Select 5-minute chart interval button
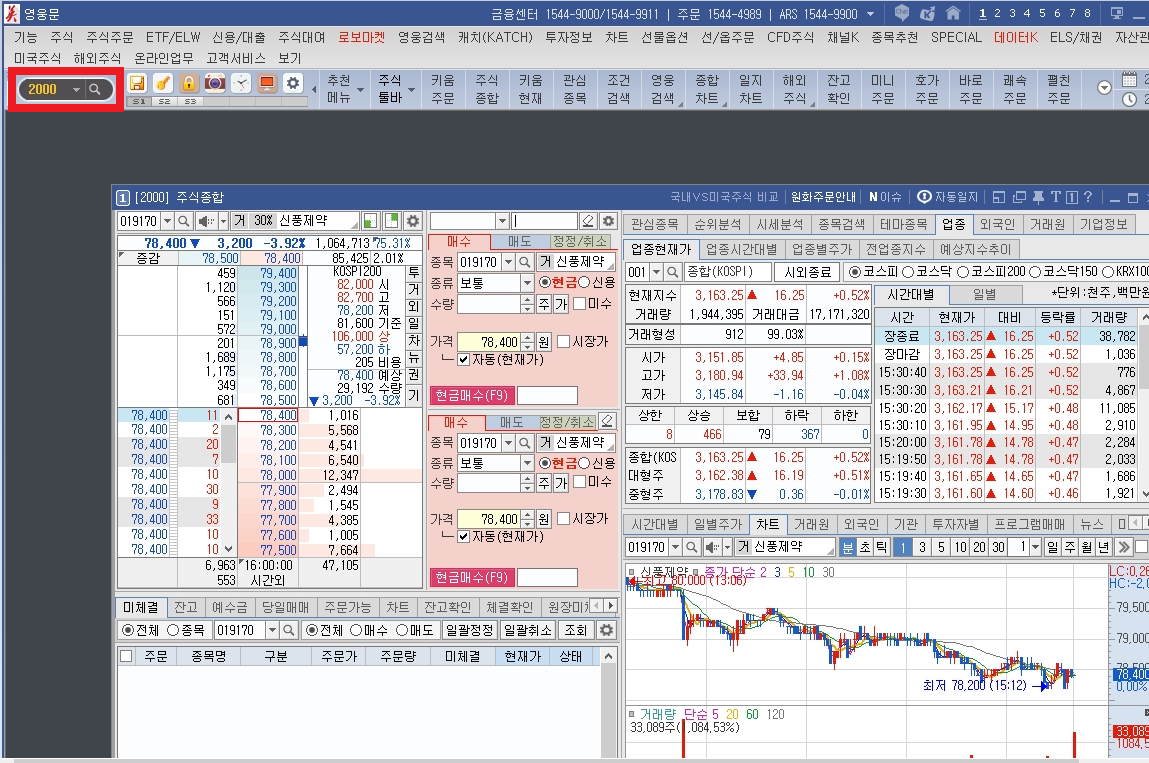The width and height of the screenshot is (1149, 763). point(941,547)
